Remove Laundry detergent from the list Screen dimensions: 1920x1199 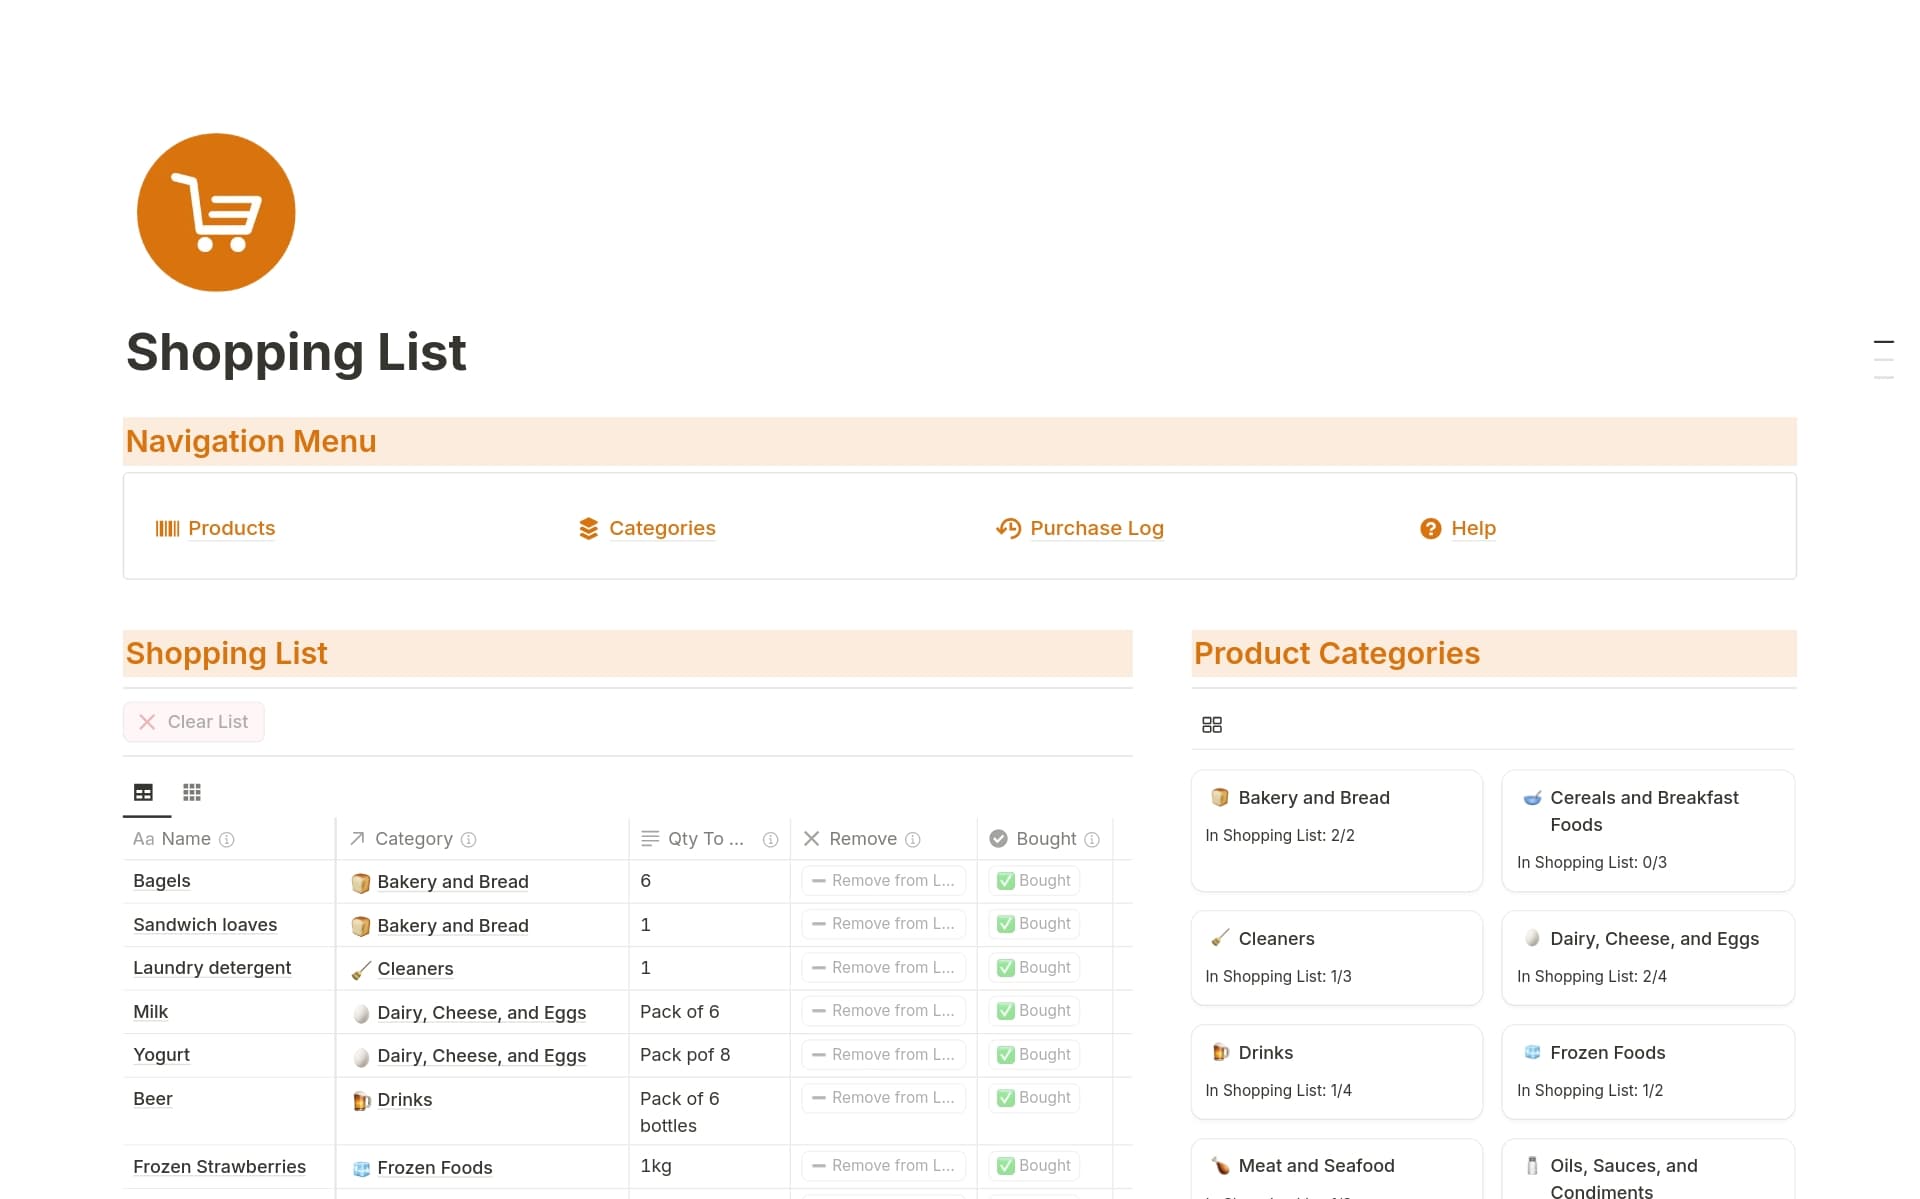[x=883, y=968]
